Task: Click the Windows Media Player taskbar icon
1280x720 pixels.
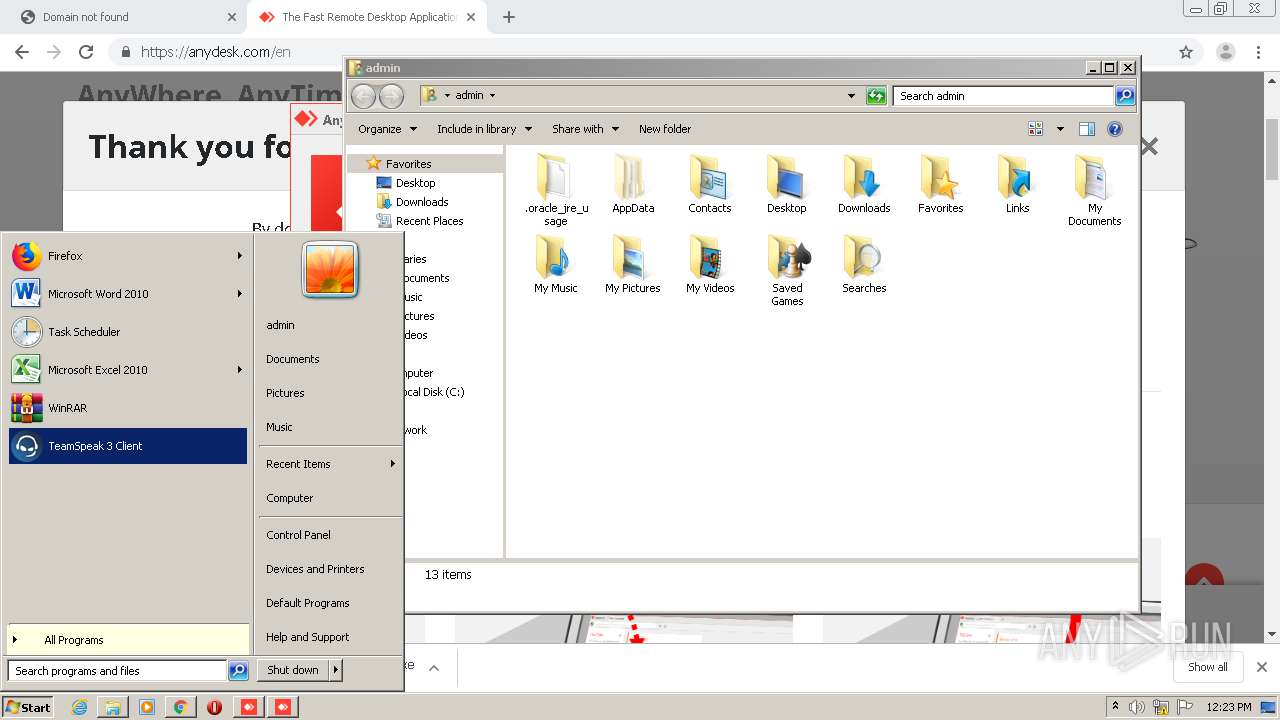Action: [147, 707]
